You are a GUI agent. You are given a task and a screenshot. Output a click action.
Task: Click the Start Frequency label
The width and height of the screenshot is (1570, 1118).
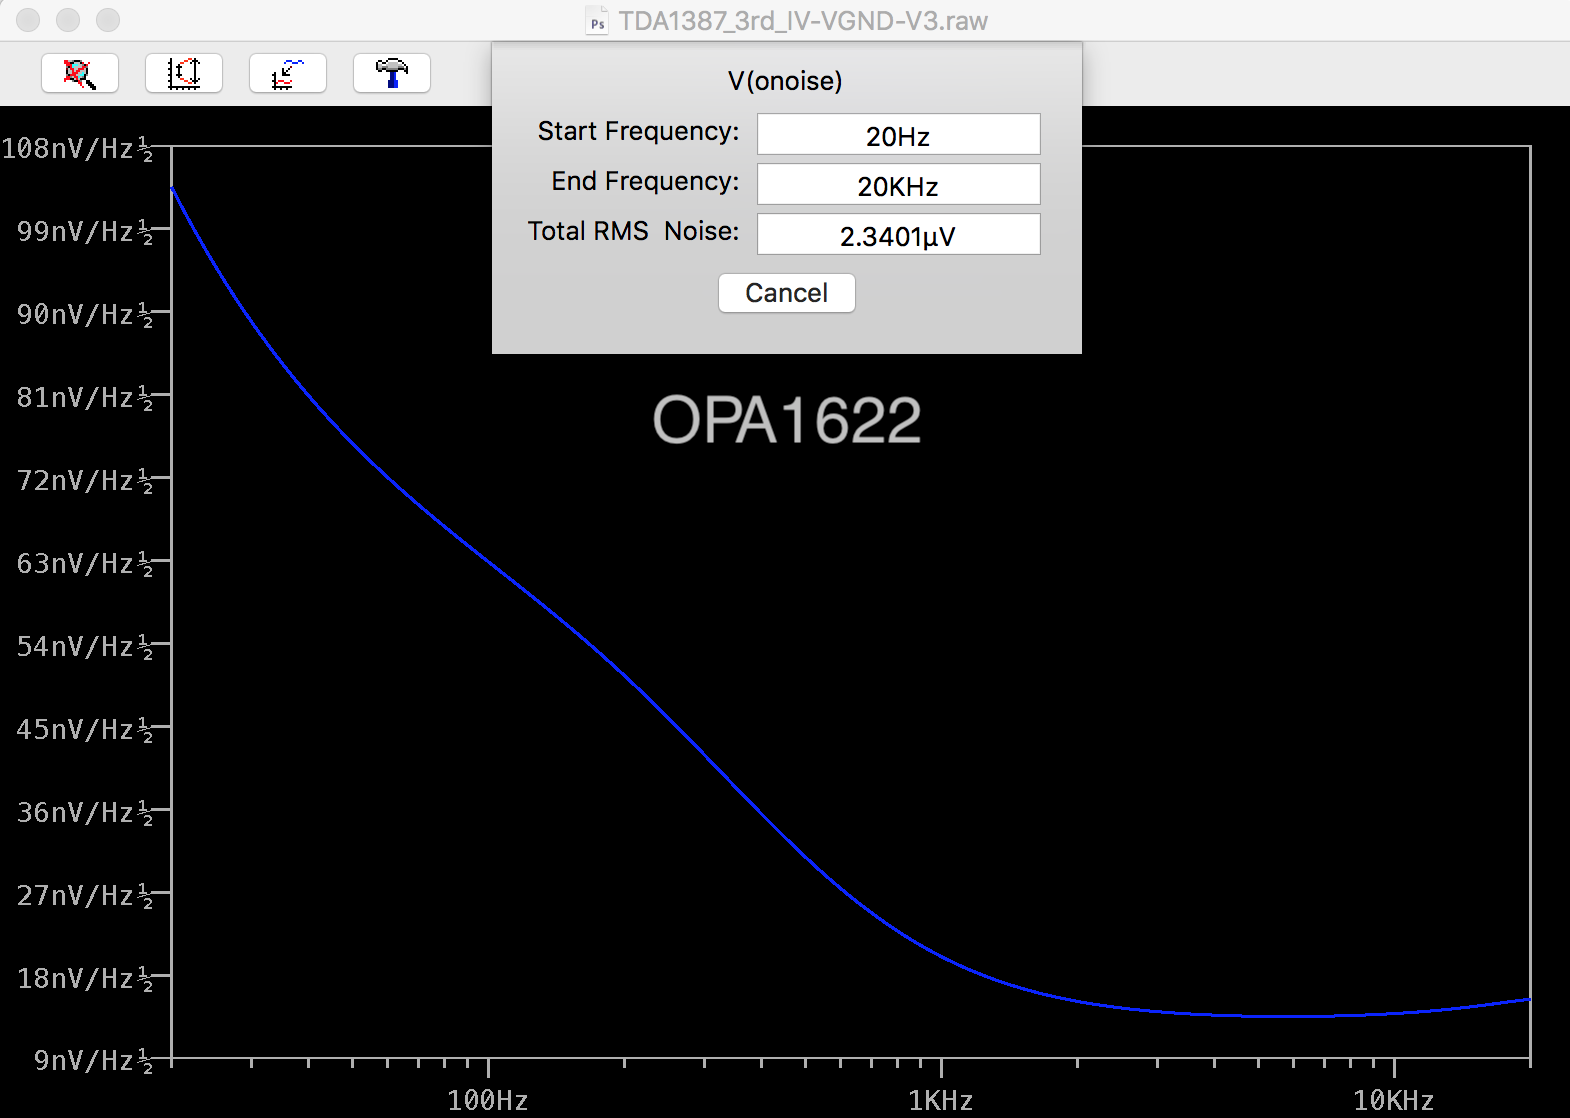click(638, 131)
